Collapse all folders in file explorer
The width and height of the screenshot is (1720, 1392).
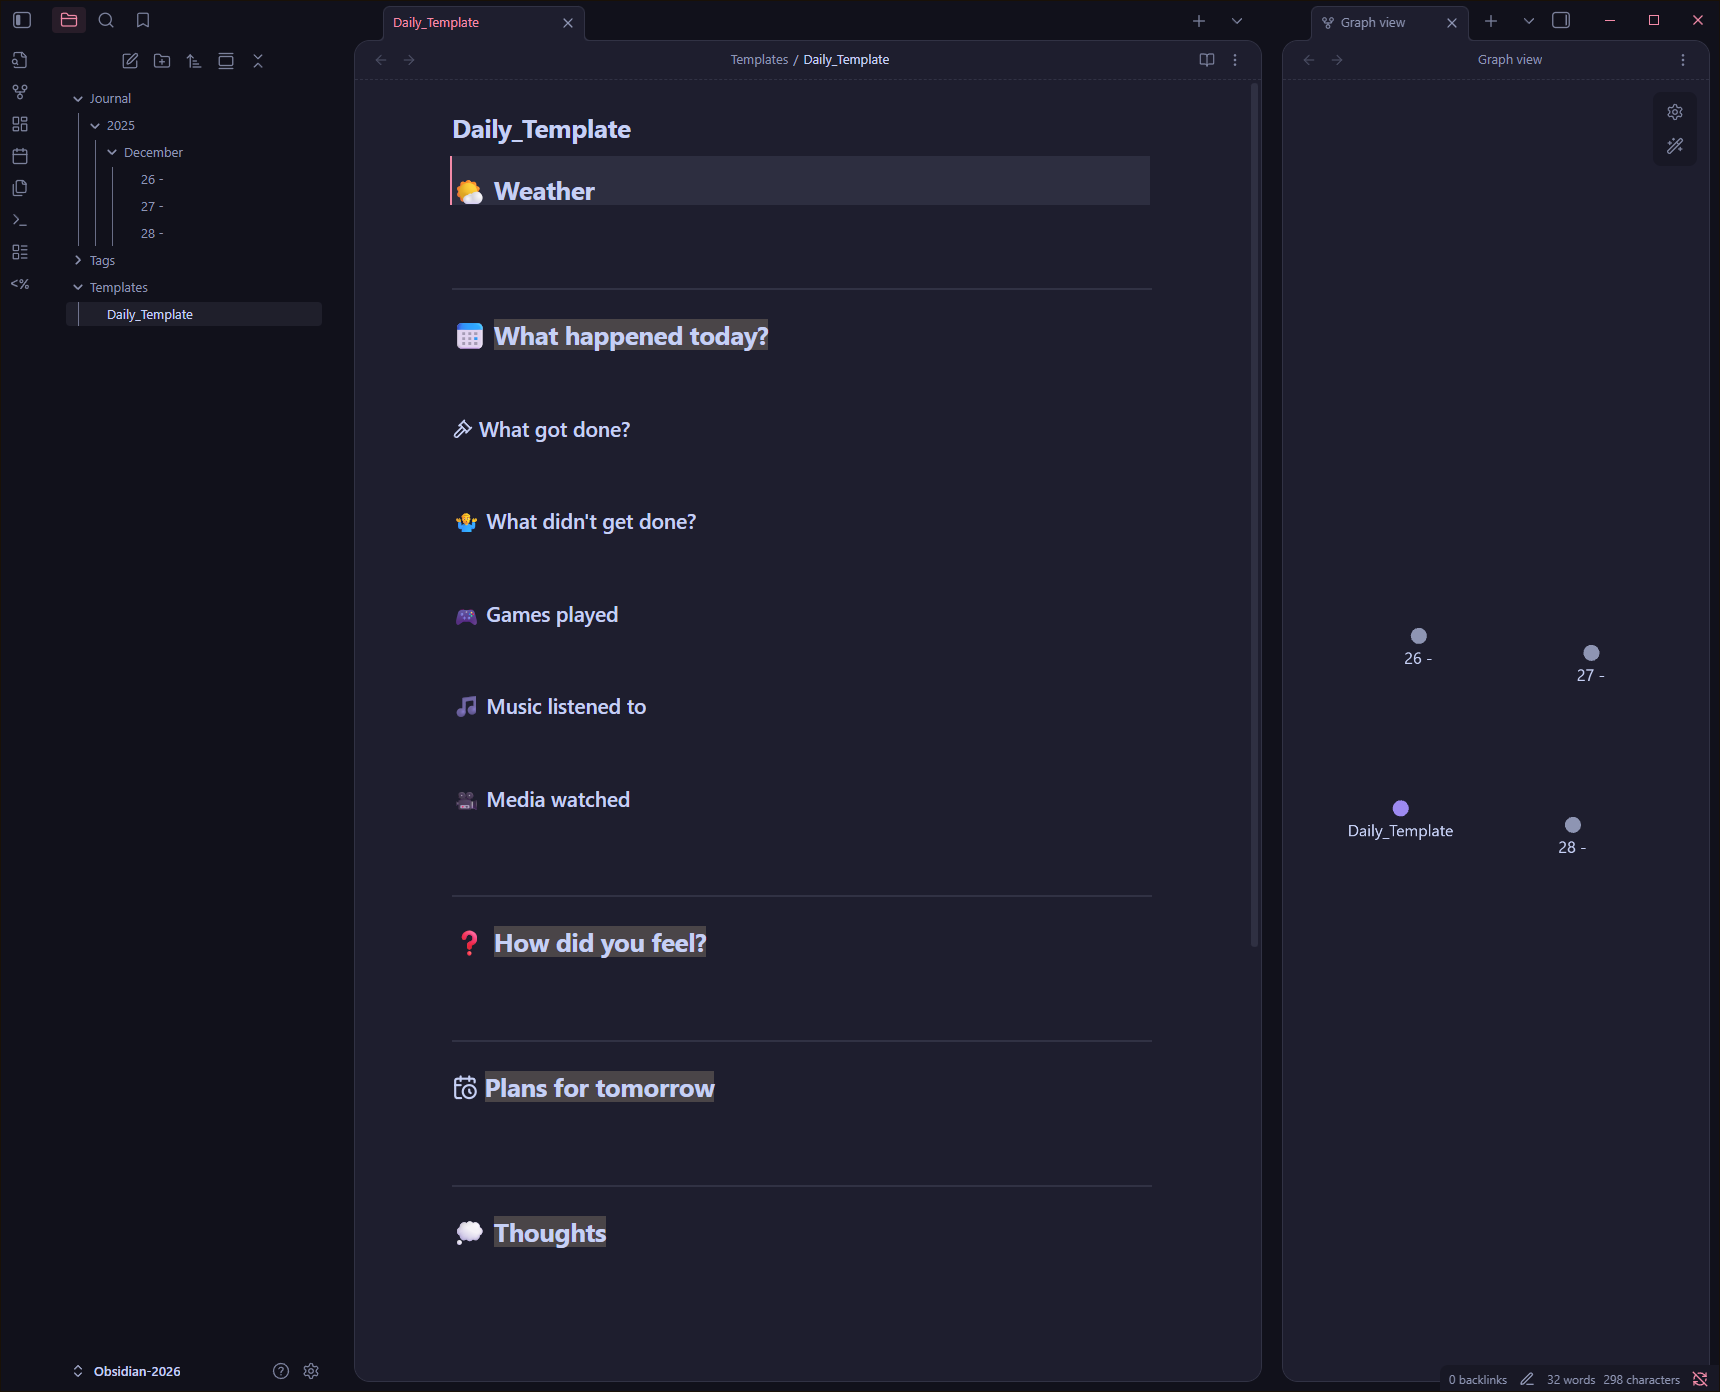[258, 61]
